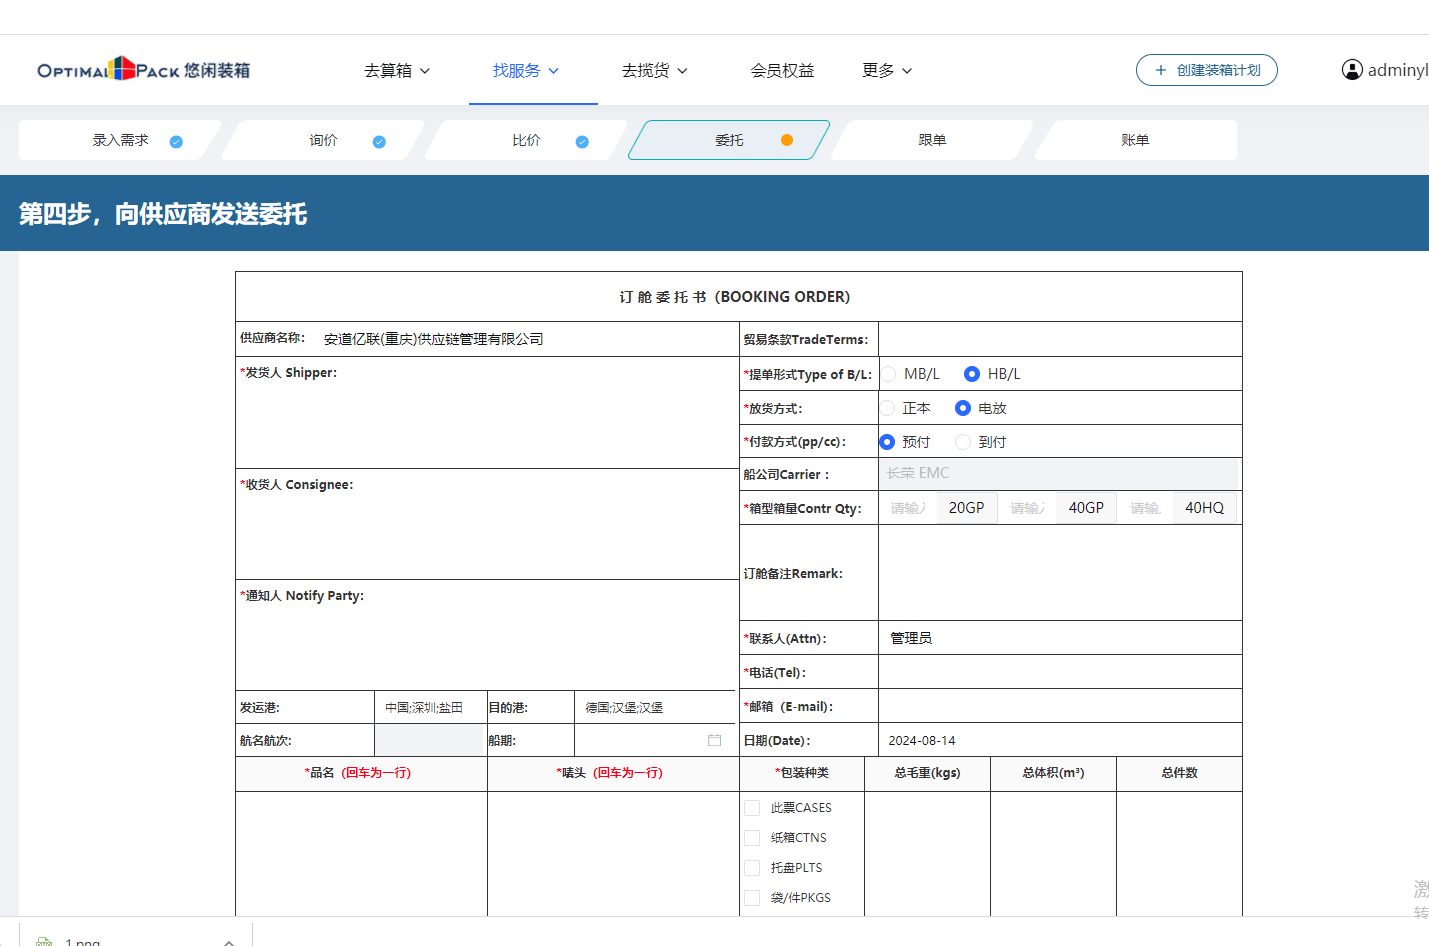
Task: Click the blue check icon on 询价 step
Action: click(x=379, y=142)
